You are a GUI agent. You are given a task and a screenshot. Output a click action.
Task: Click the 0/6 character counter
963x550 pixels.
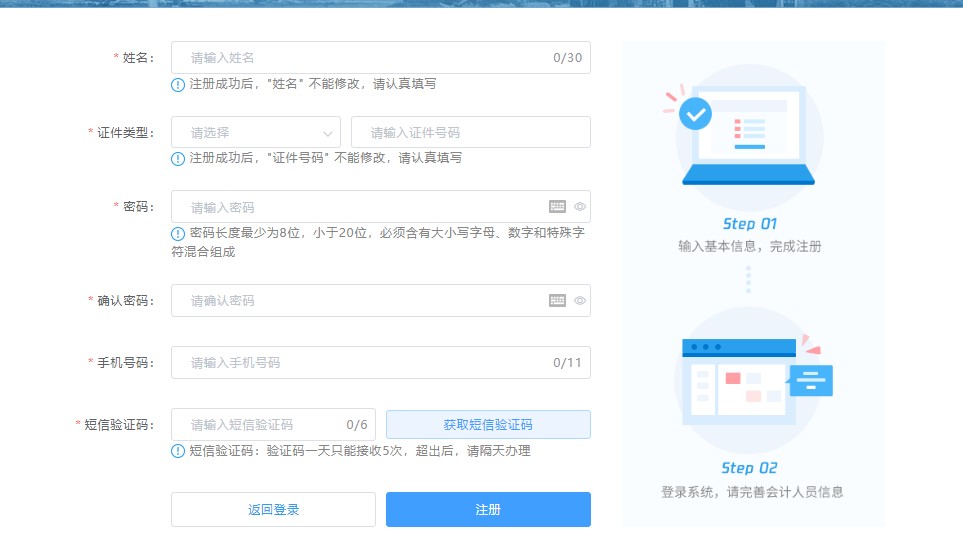click(357, 425)
